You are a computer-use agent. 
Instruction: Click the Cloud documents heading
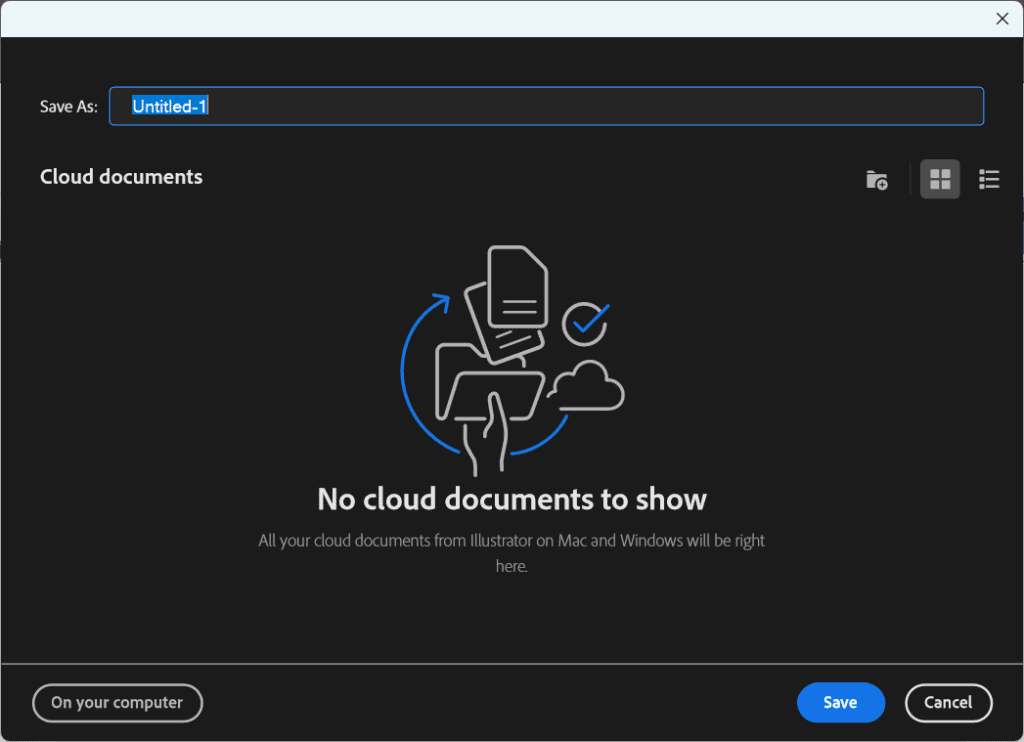(121, 177)
